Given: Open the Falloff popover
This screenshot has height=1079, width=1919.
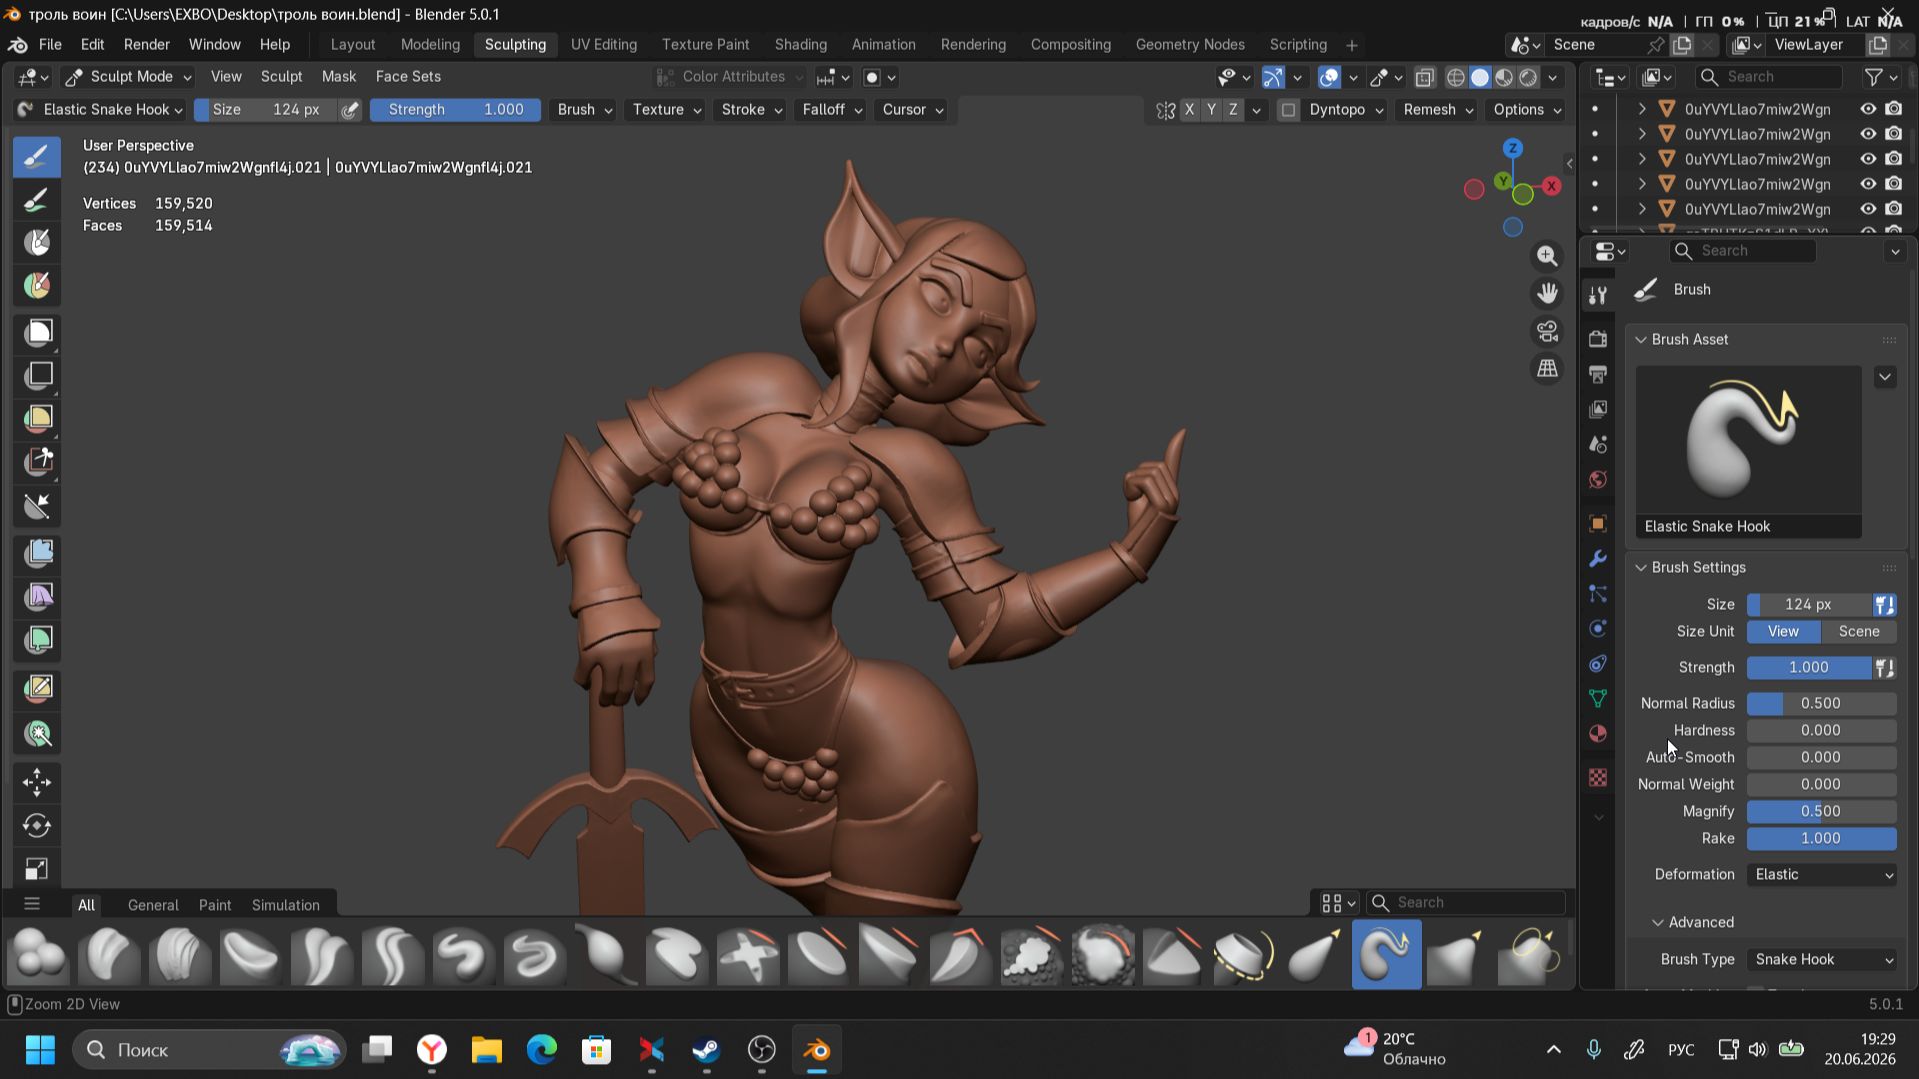Looking at the screenshot, I should pyautogui.click(x=832, y=110).
